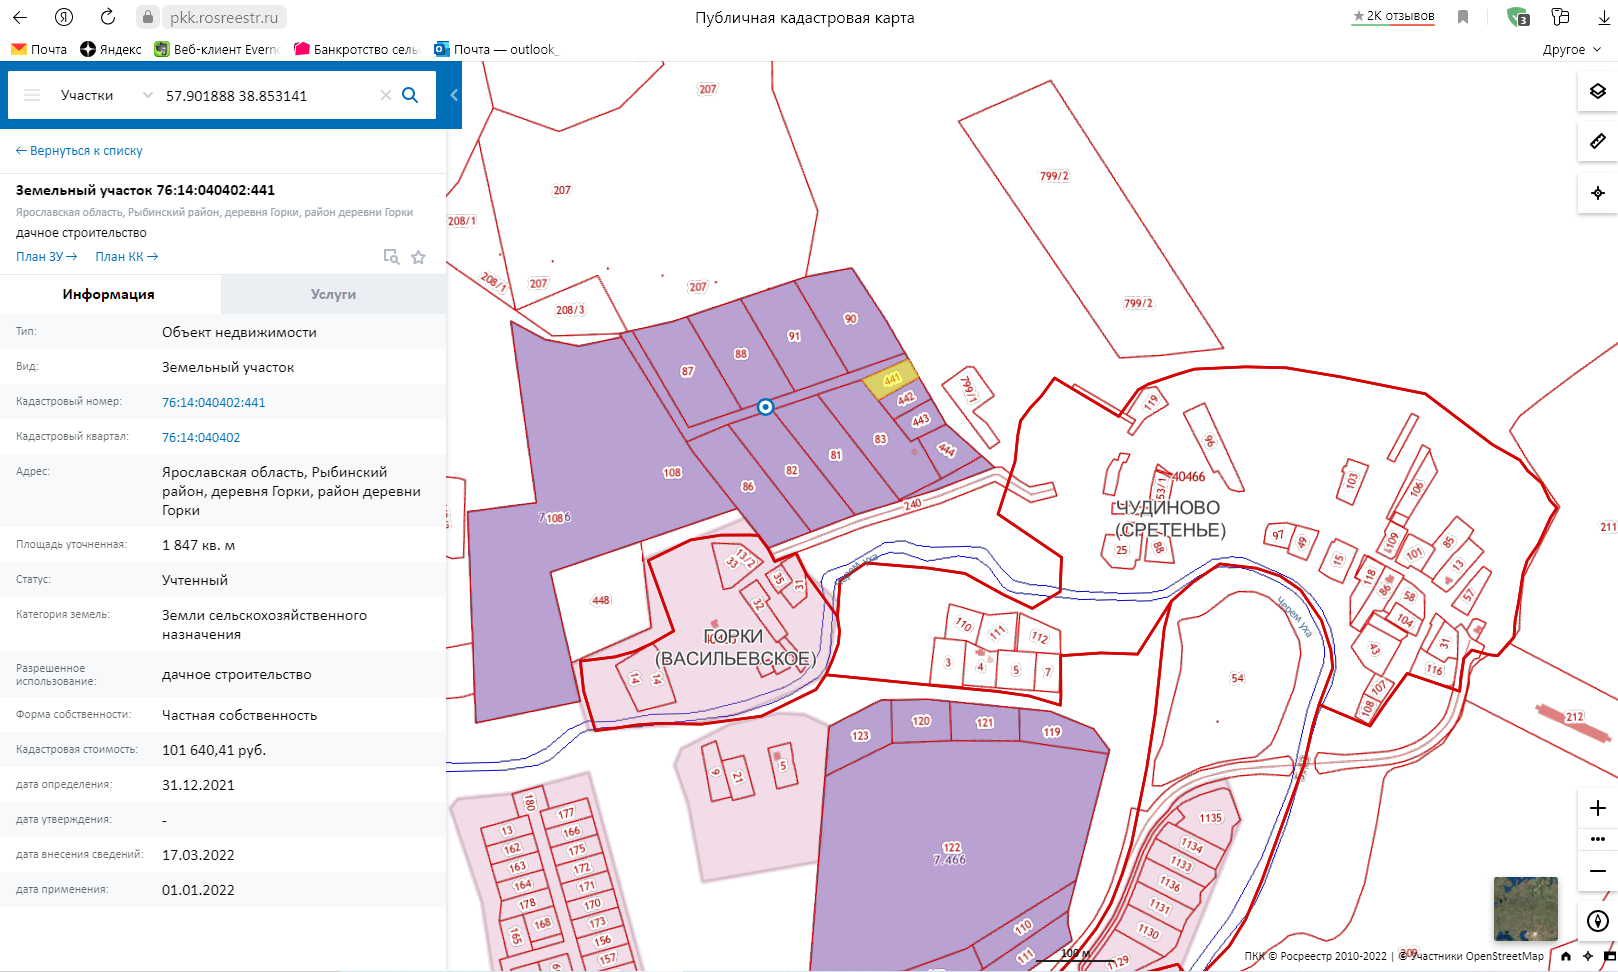This screenshot has height=972, width=1618.
Task: Open the browser downloads arrow
Action: coord(1604,17)
